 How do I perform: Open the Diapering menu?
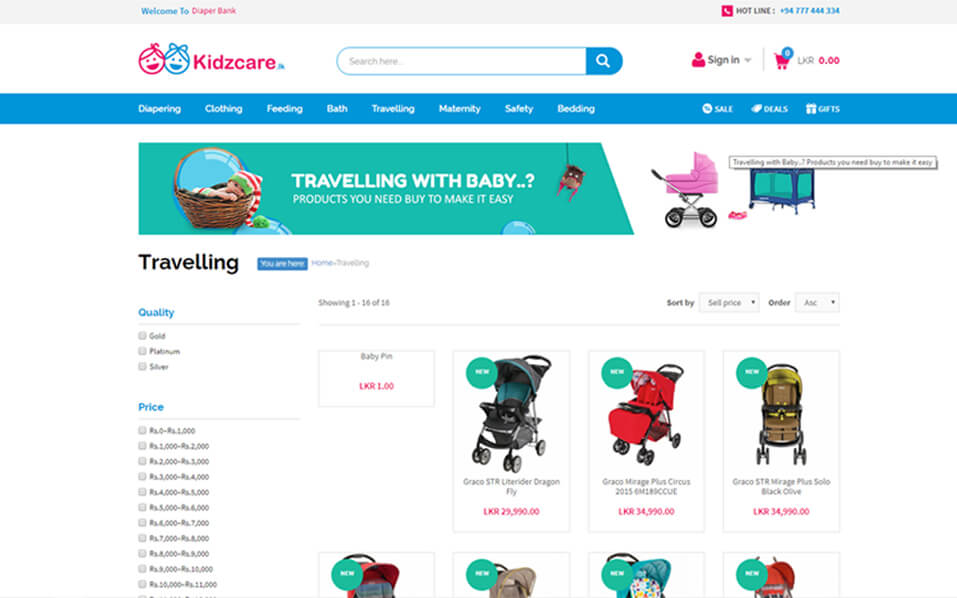coord(159,109)
